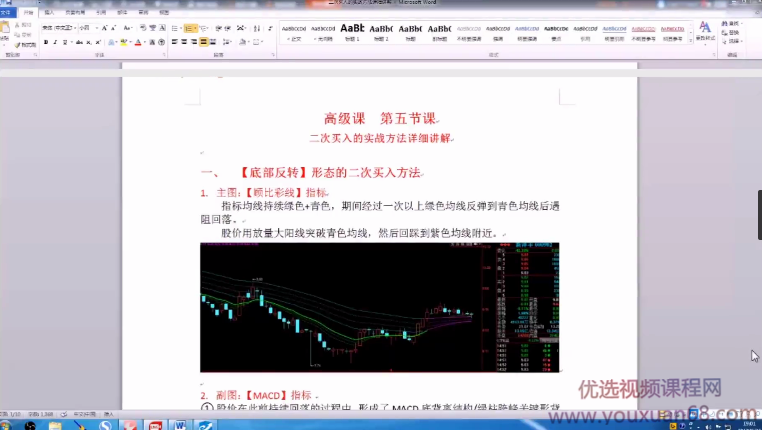Switch to the Home (开始) tab

[28, 12]
